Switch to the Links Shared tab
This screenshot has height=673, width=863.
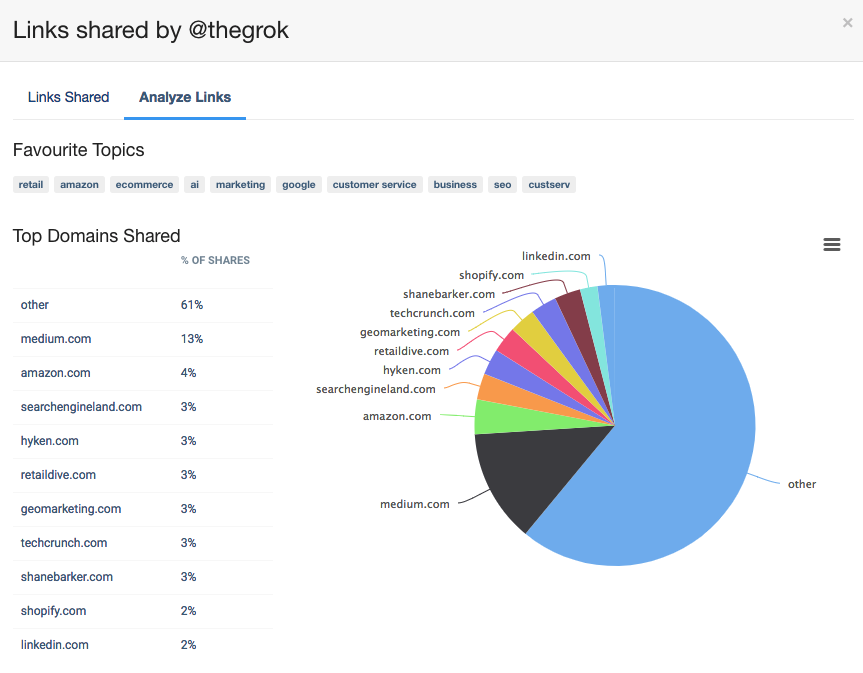click(x=68, y=97)
